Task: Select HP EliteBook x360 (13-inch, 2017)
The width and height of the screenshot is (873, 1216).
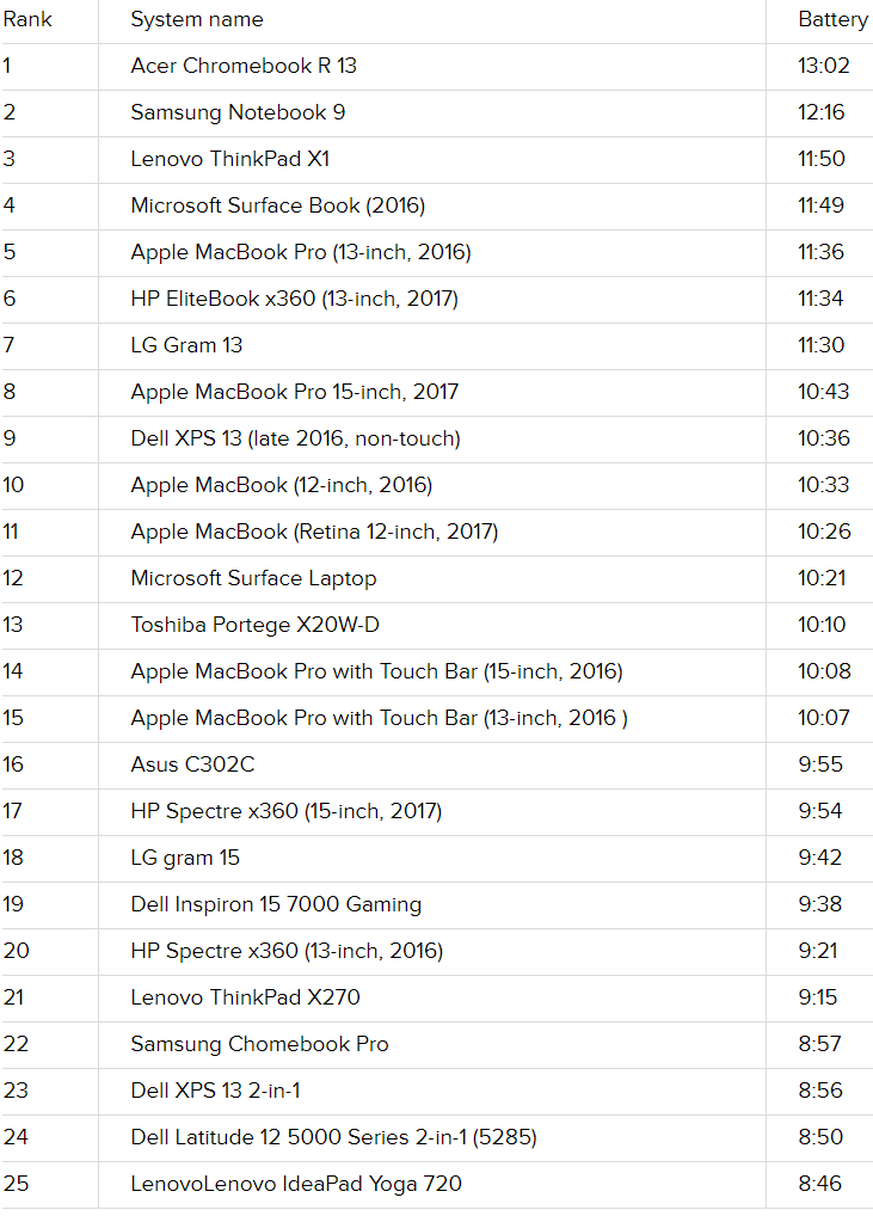Action: tap(294, 299)
